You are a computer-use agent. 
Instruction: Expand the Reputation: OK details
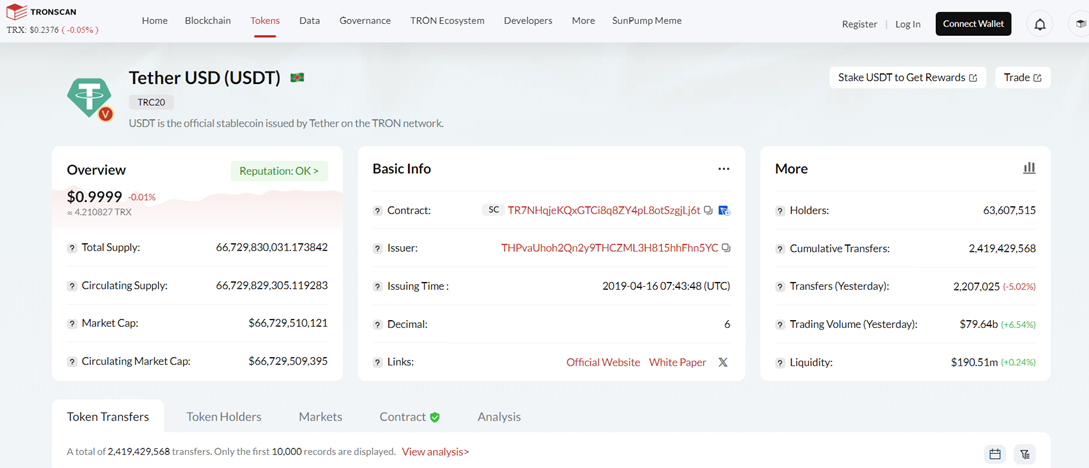click(x=279, y=171)
